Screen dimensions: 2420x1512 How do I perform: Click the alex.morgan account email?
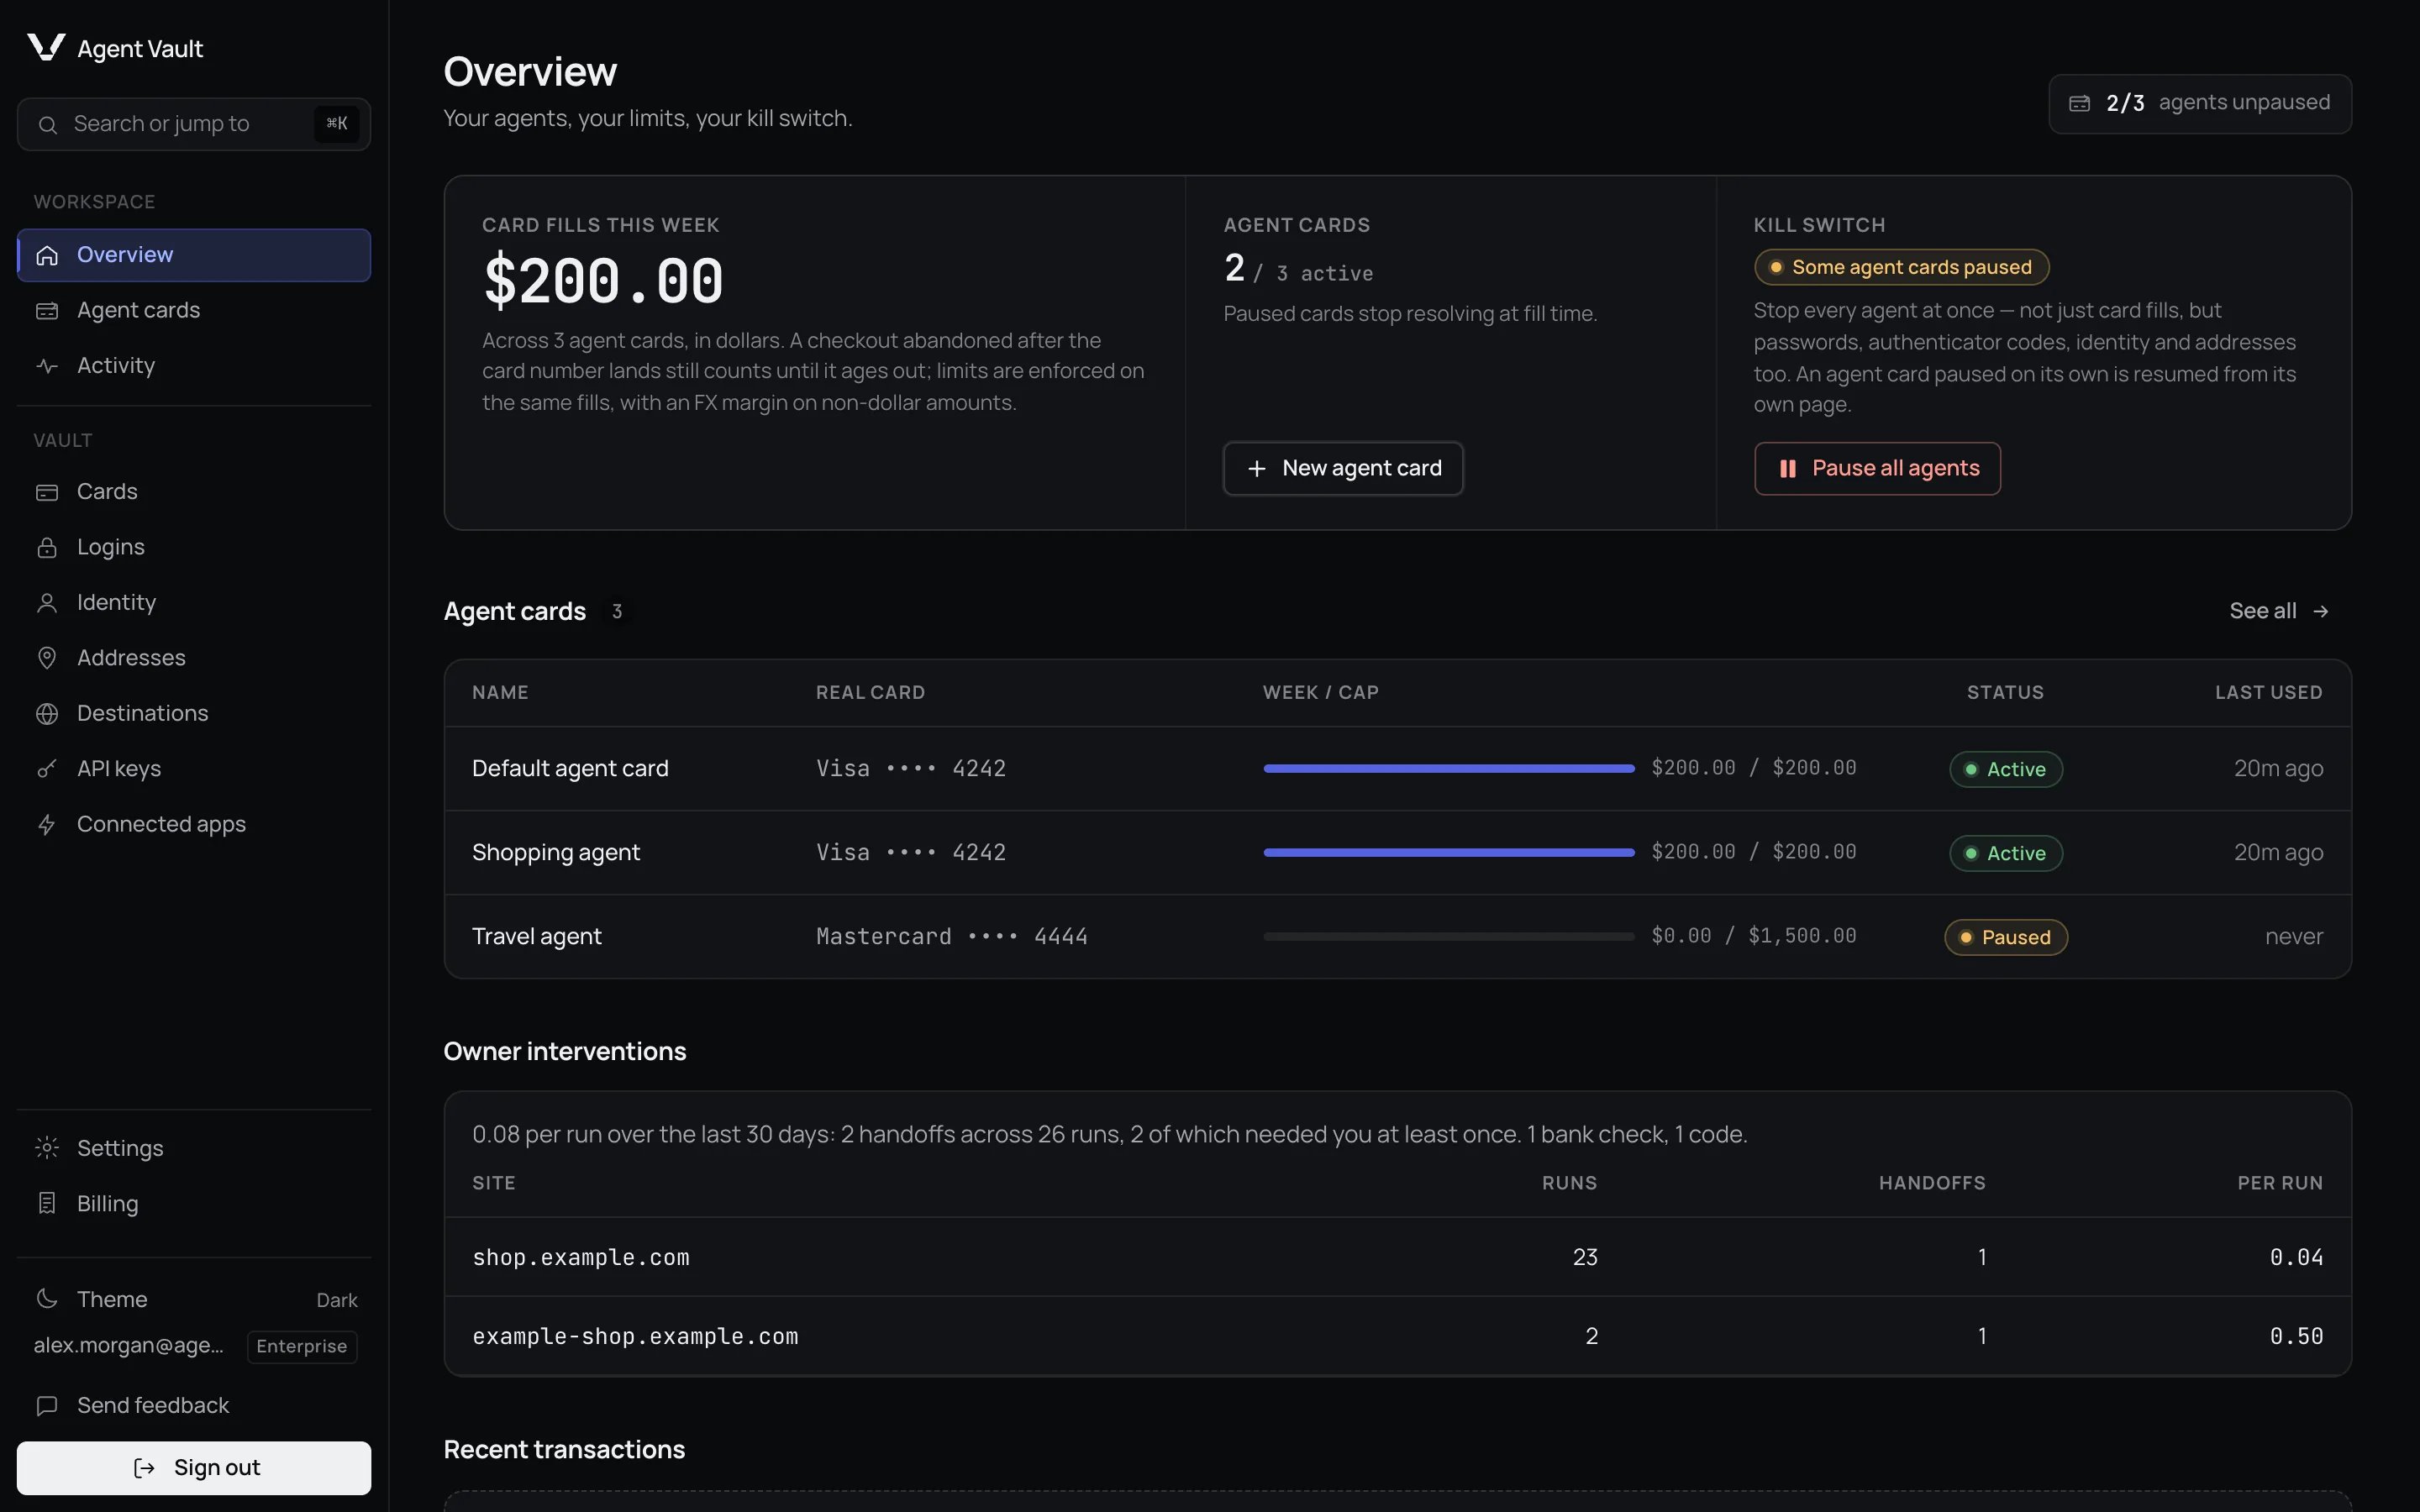[x=129, y=1346]
